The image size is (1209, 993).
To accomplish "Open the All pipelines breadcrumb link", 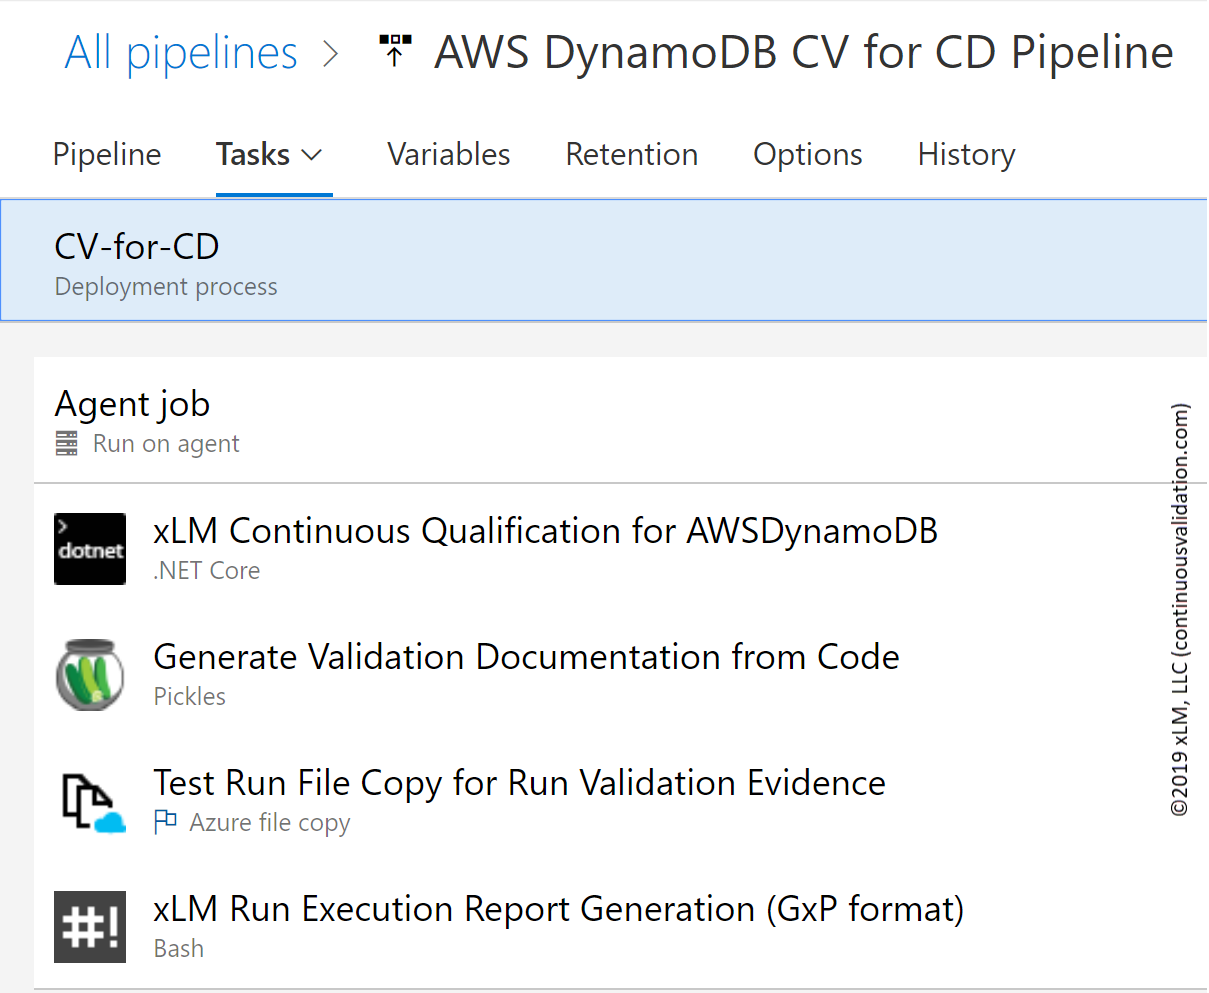I will click(181, 53).
